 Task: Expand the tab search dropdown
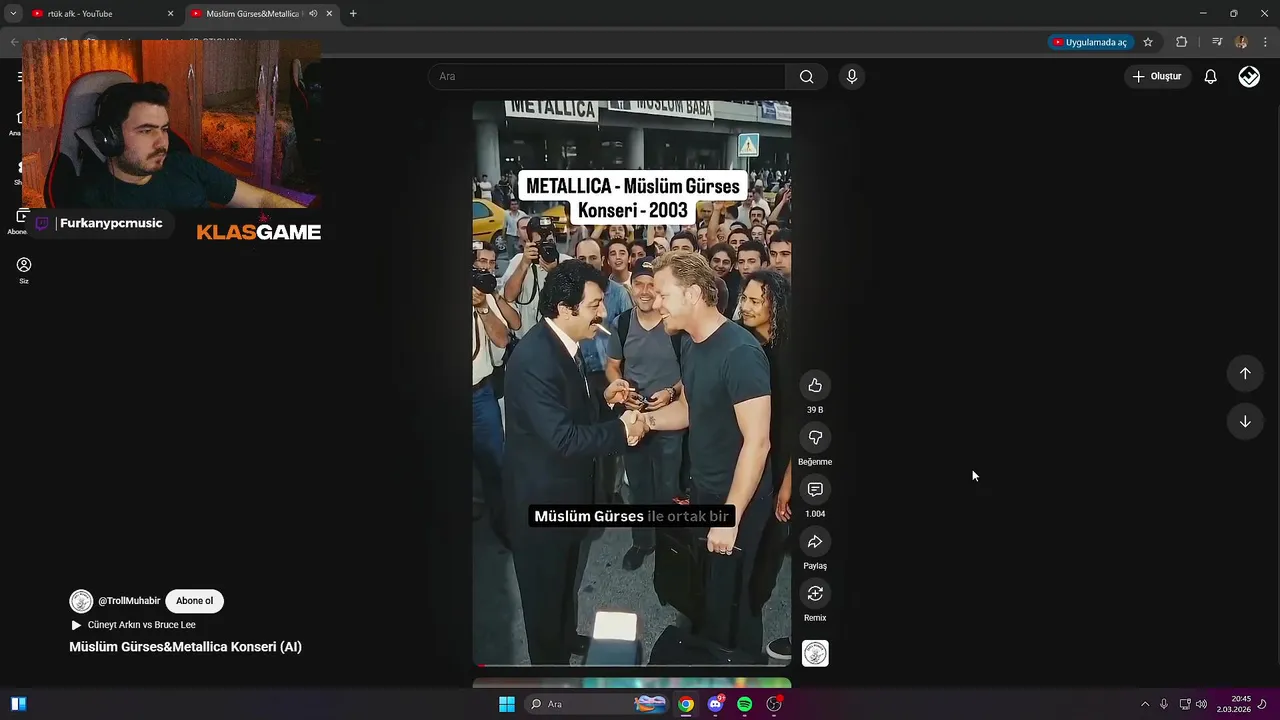[13, 14]
